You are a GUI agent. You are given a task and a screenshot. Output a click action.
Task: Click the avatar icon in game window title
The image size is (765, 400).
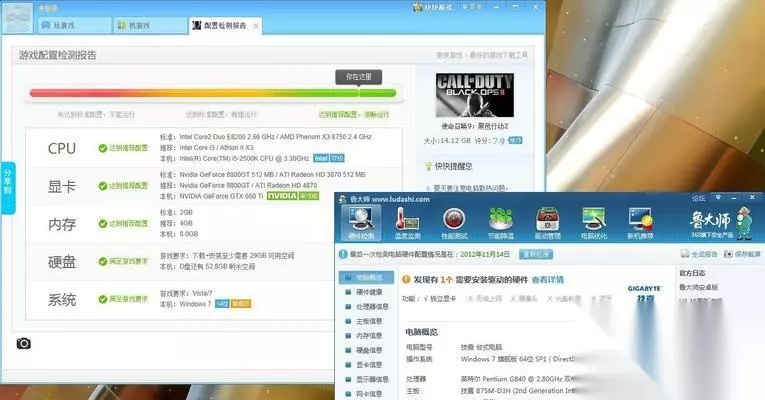coord(17,18)
